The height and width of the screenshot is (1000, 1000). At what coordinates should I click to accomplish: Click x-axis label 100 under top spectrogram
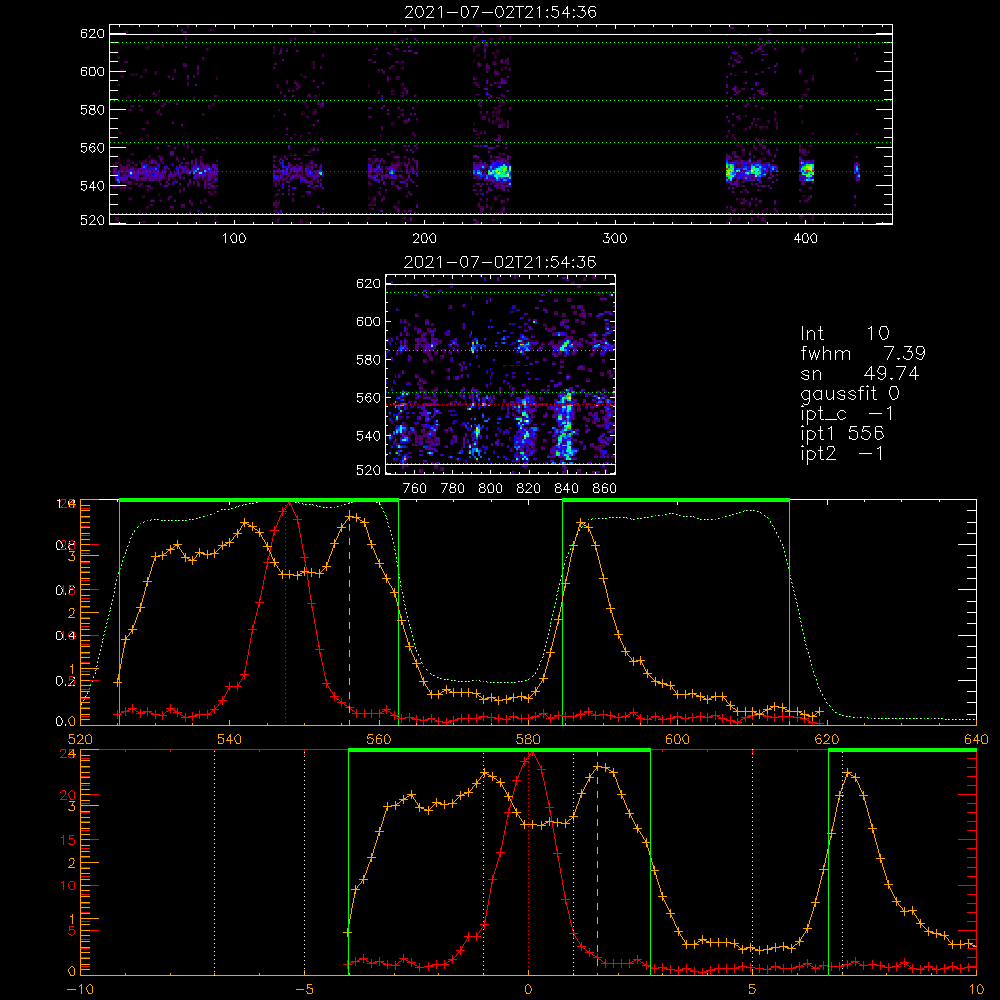click(x=234, y=239)
